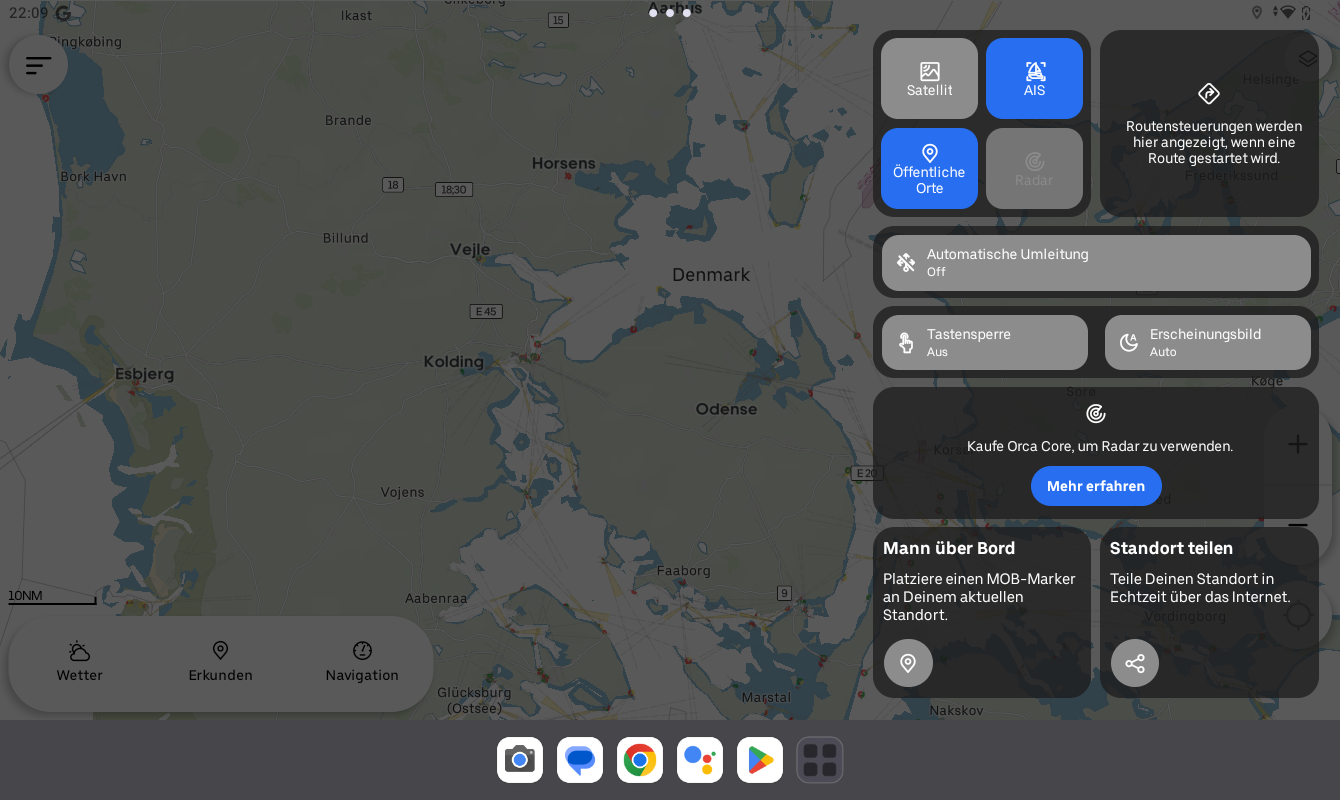Launch Chrome from the dock
This screenshot has height=800, width=1340.
pos(640,760)
